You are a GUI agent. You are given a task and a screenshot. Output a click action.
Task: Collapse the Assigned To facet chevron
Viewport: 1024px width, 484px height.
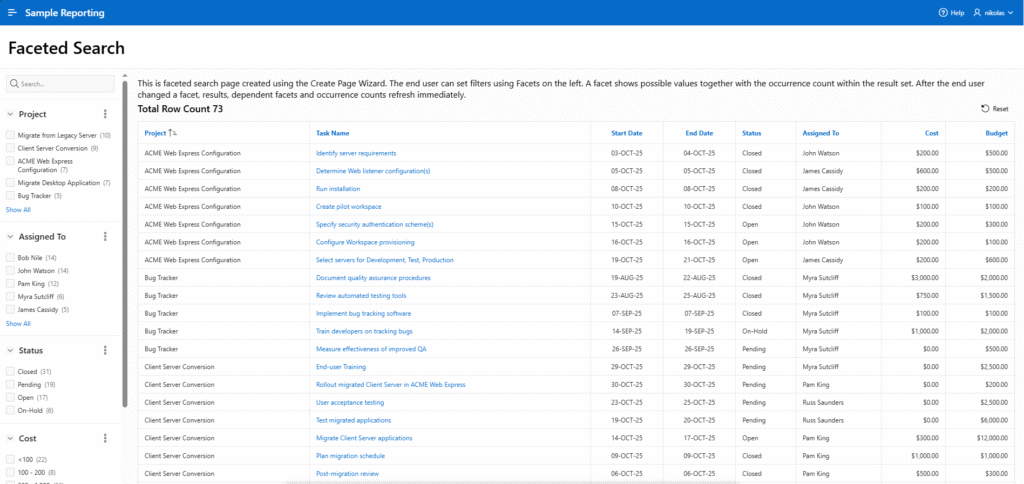[x=10, y=237]
